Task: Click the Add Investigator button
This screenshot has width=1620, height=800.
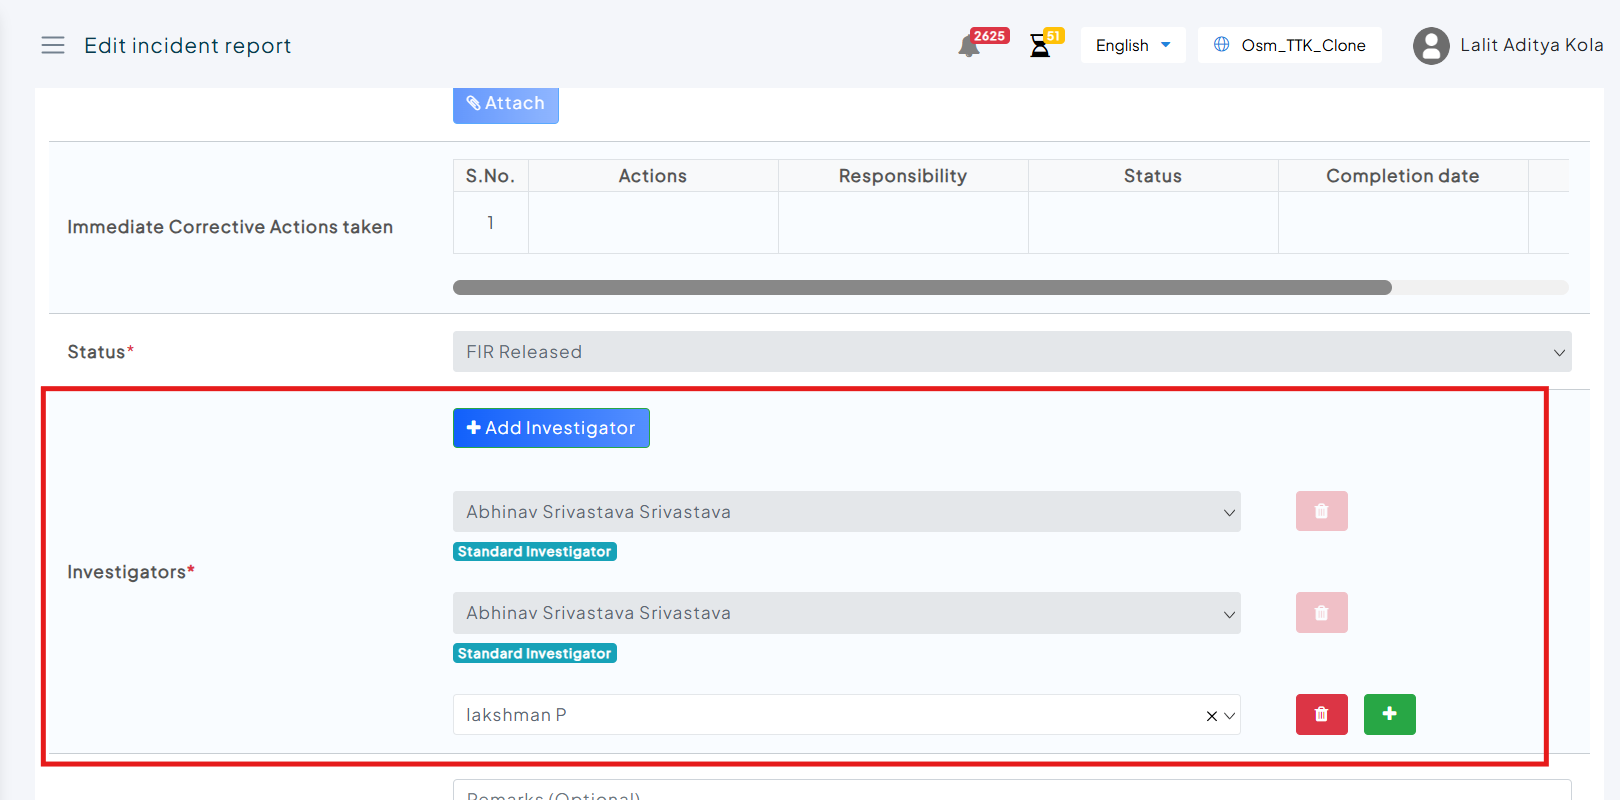Action: pyautogui.click(x=551, y=428)
